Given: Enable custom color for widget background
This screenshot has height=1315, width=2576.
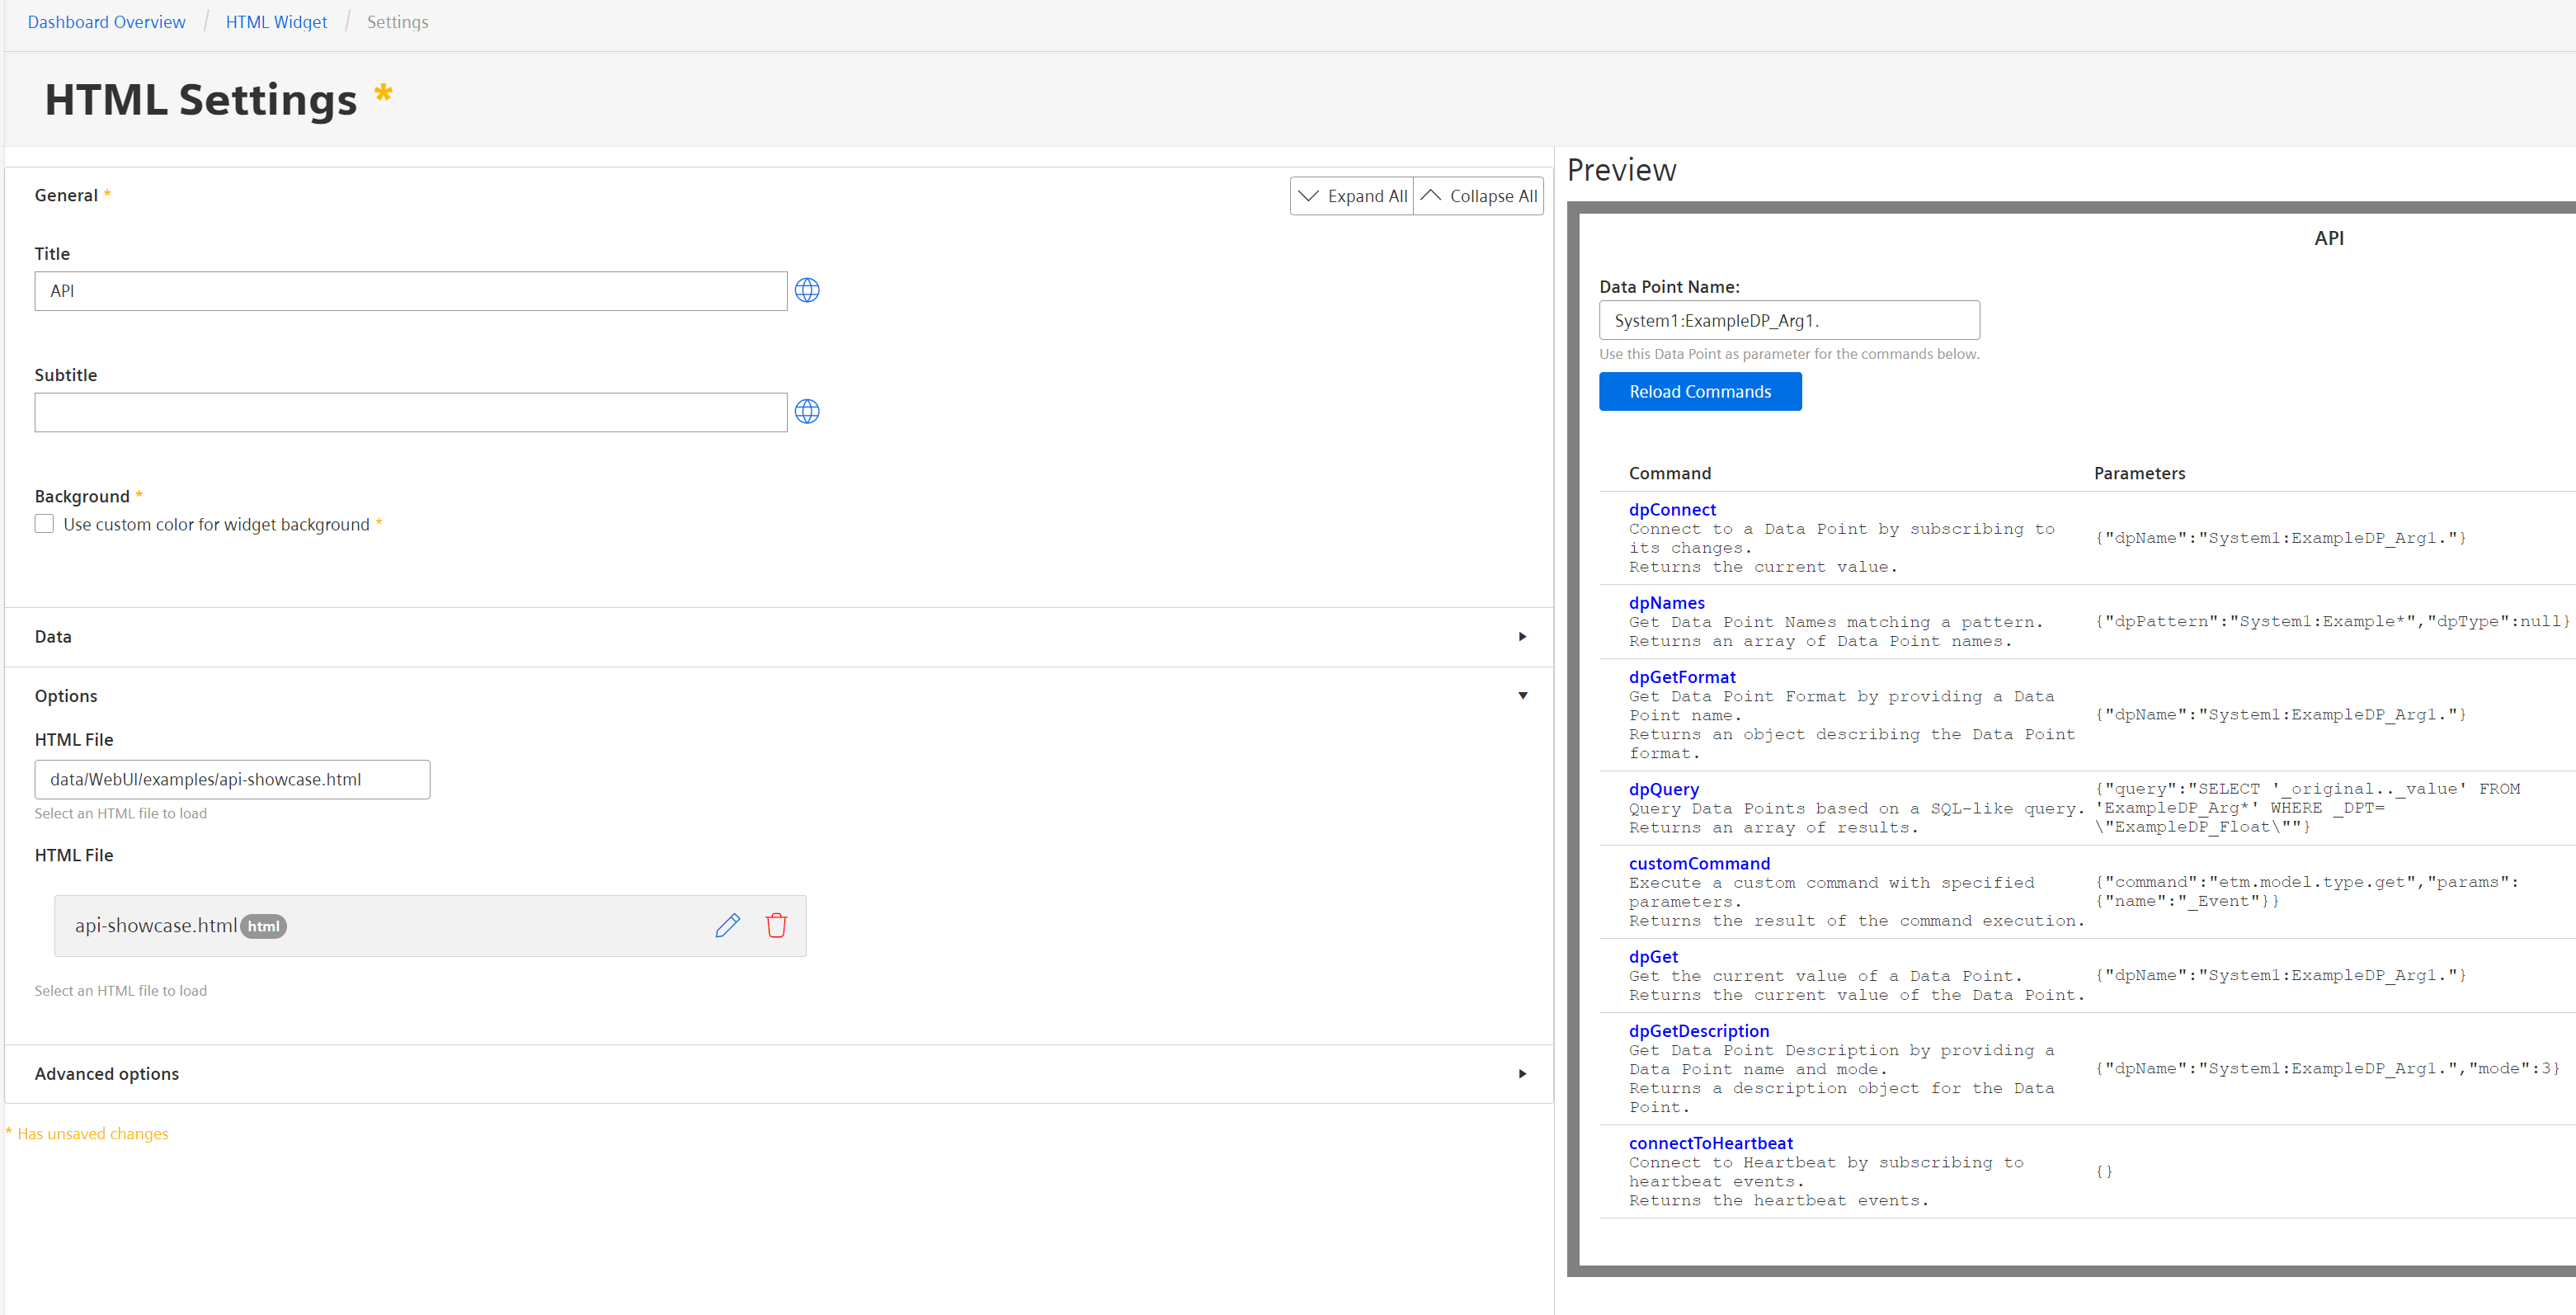Looking at the screenshot, I should [44, 524].
